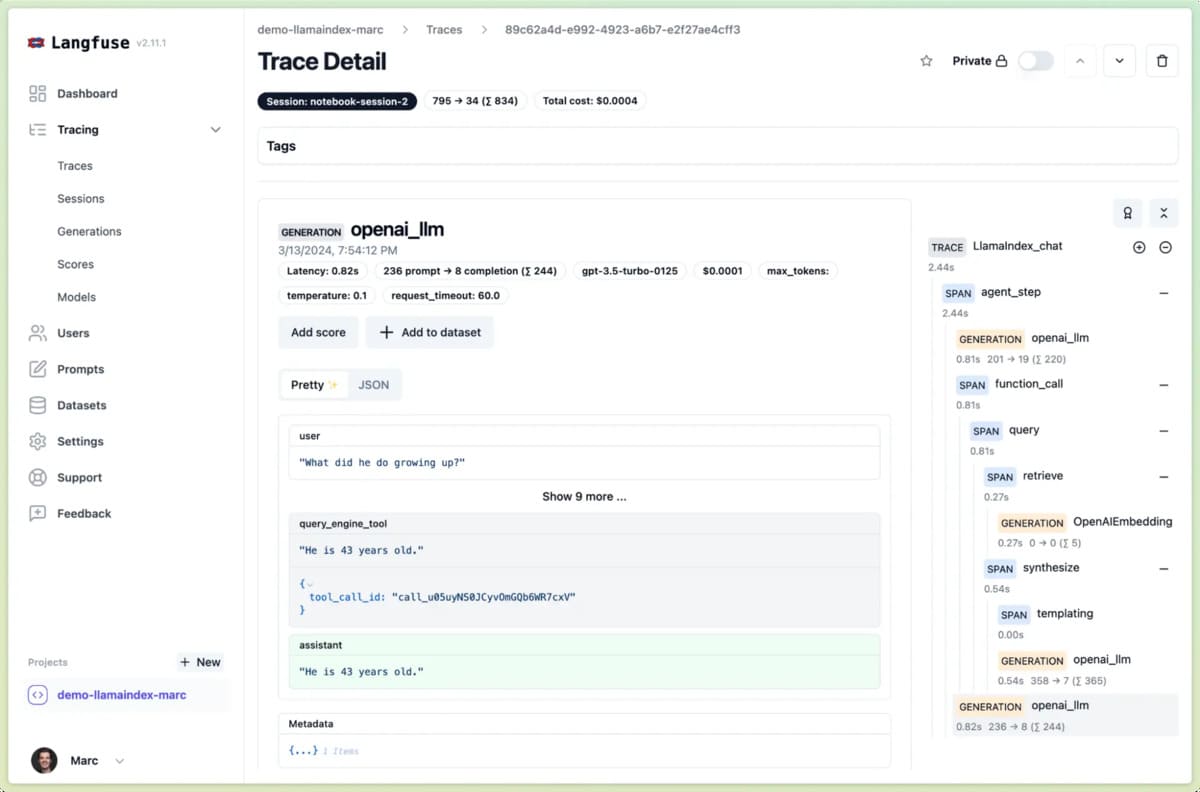Click Show 9 more messages

(x=584, y=496)
